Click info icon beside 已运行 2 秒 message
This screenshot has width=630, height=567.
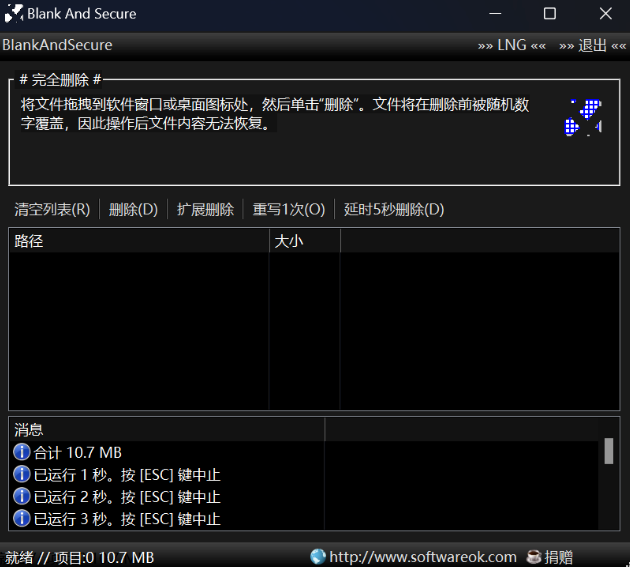pos(22,496)
